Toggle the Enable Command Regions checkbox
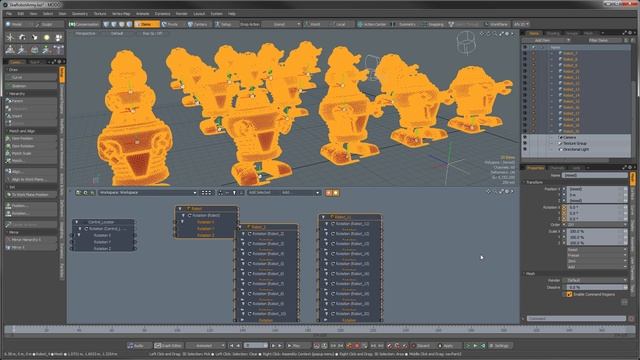Image resolution: width=640 pixels, height=360 pixels. click(569, 294)
